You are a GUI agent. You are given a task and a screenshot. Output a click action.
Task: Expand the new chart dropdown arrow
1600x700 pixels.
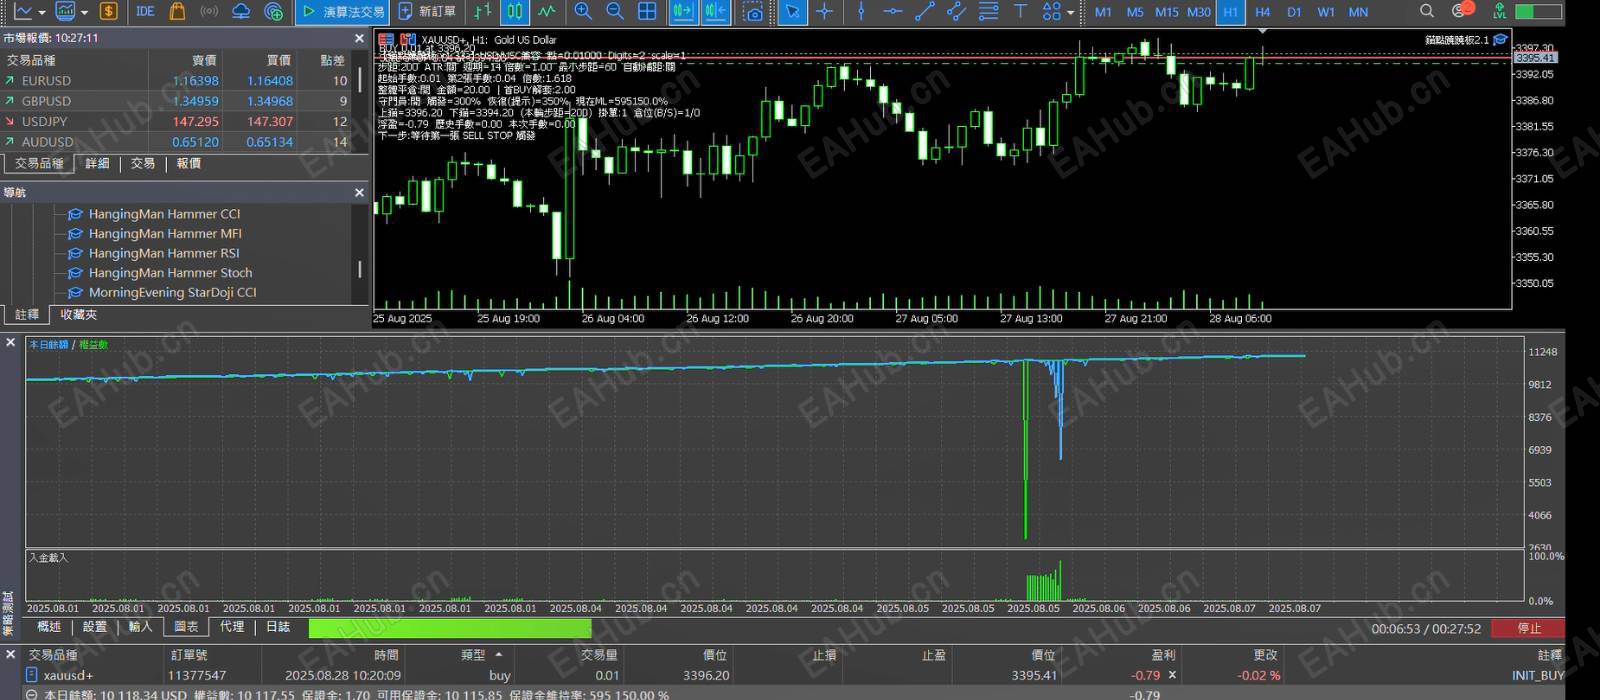click(x=41, y=12)
